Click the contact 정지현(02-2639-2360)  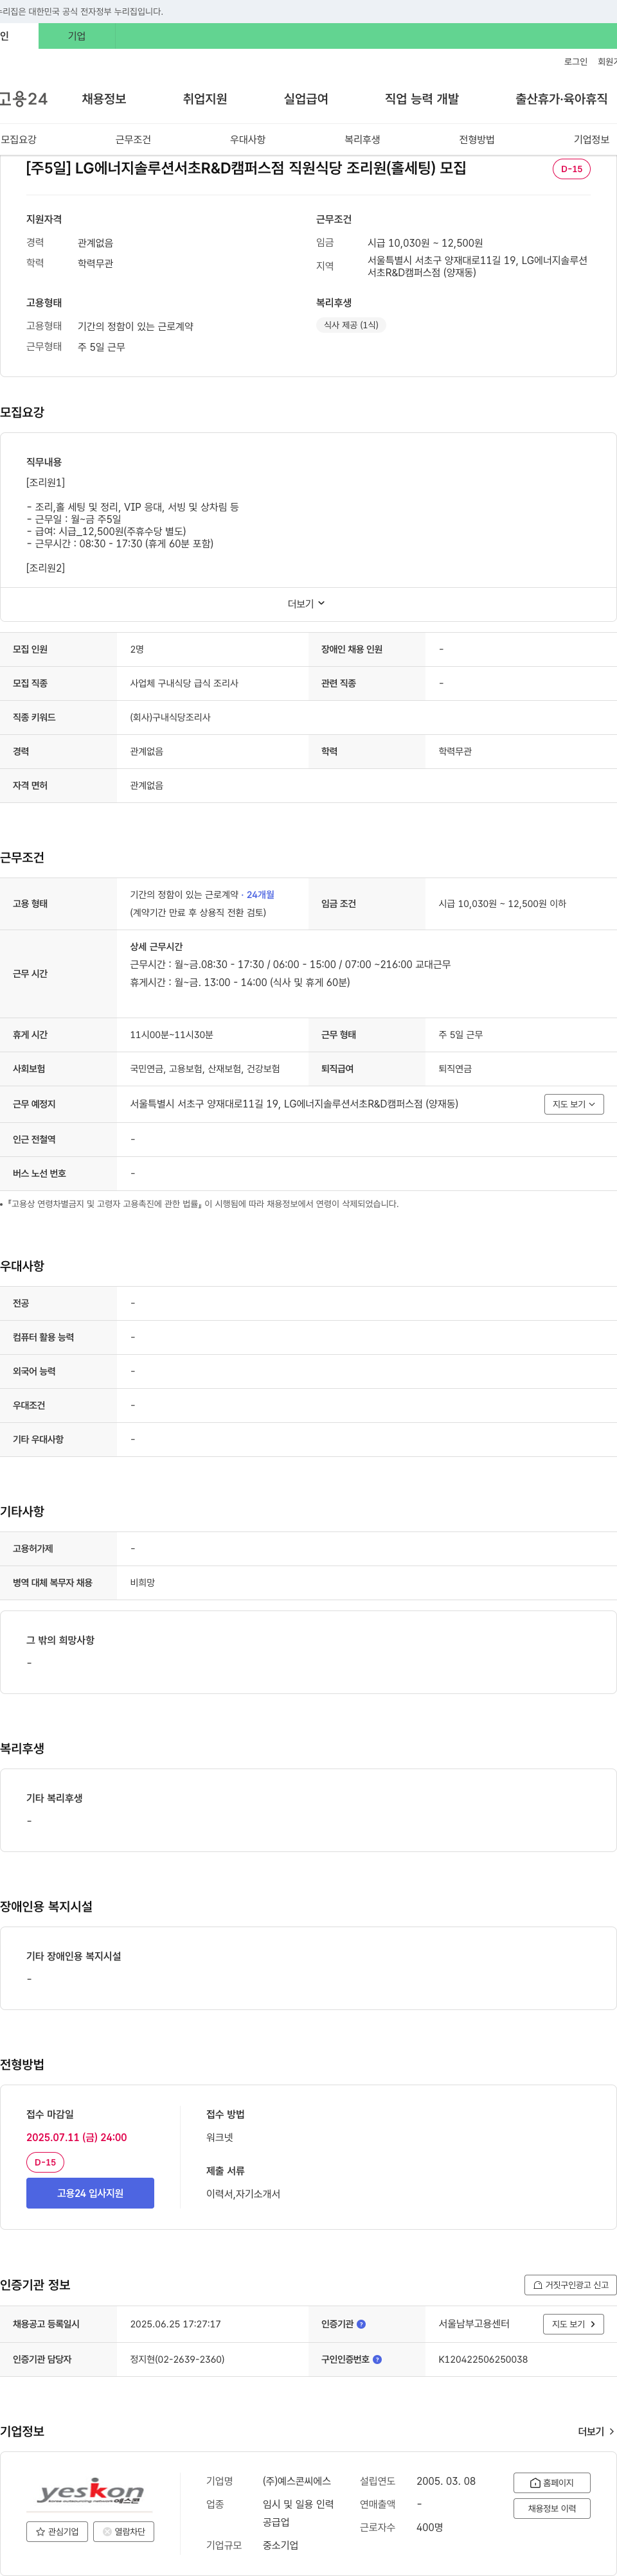pyautogui.click(x=177, y=2359)
